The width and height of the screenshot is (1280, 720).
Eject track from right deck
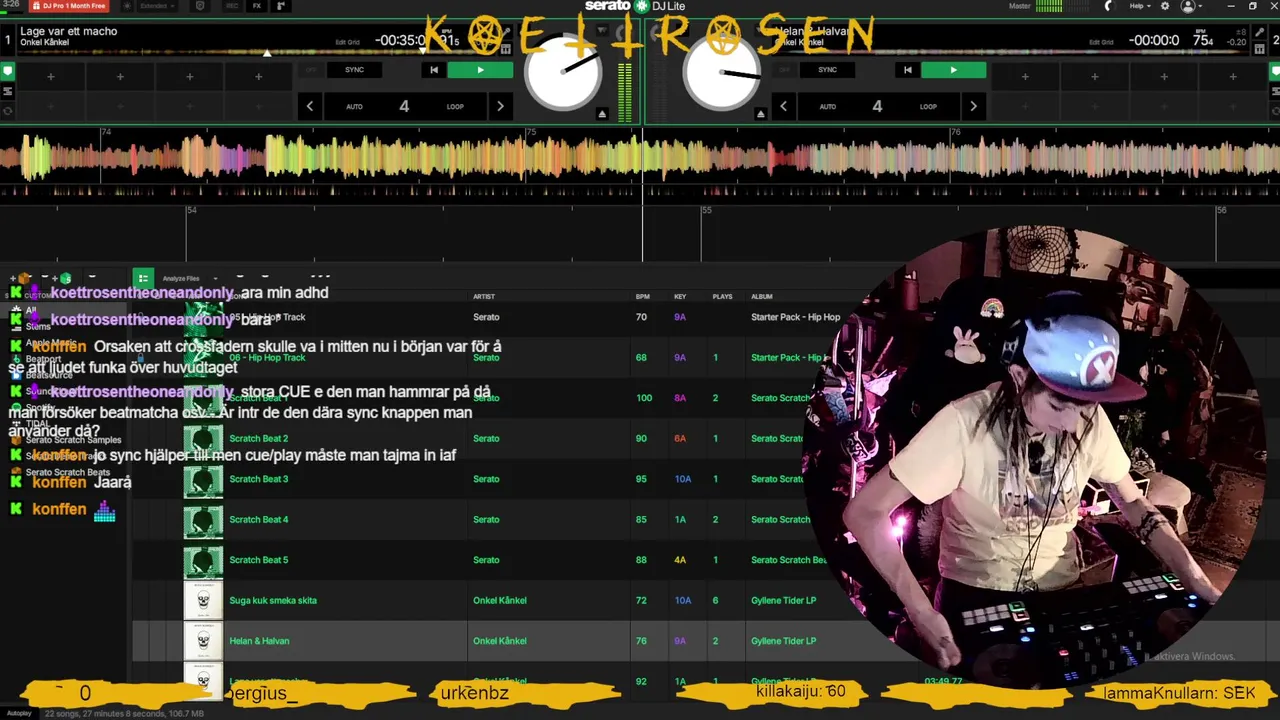(x=760, y=114)
